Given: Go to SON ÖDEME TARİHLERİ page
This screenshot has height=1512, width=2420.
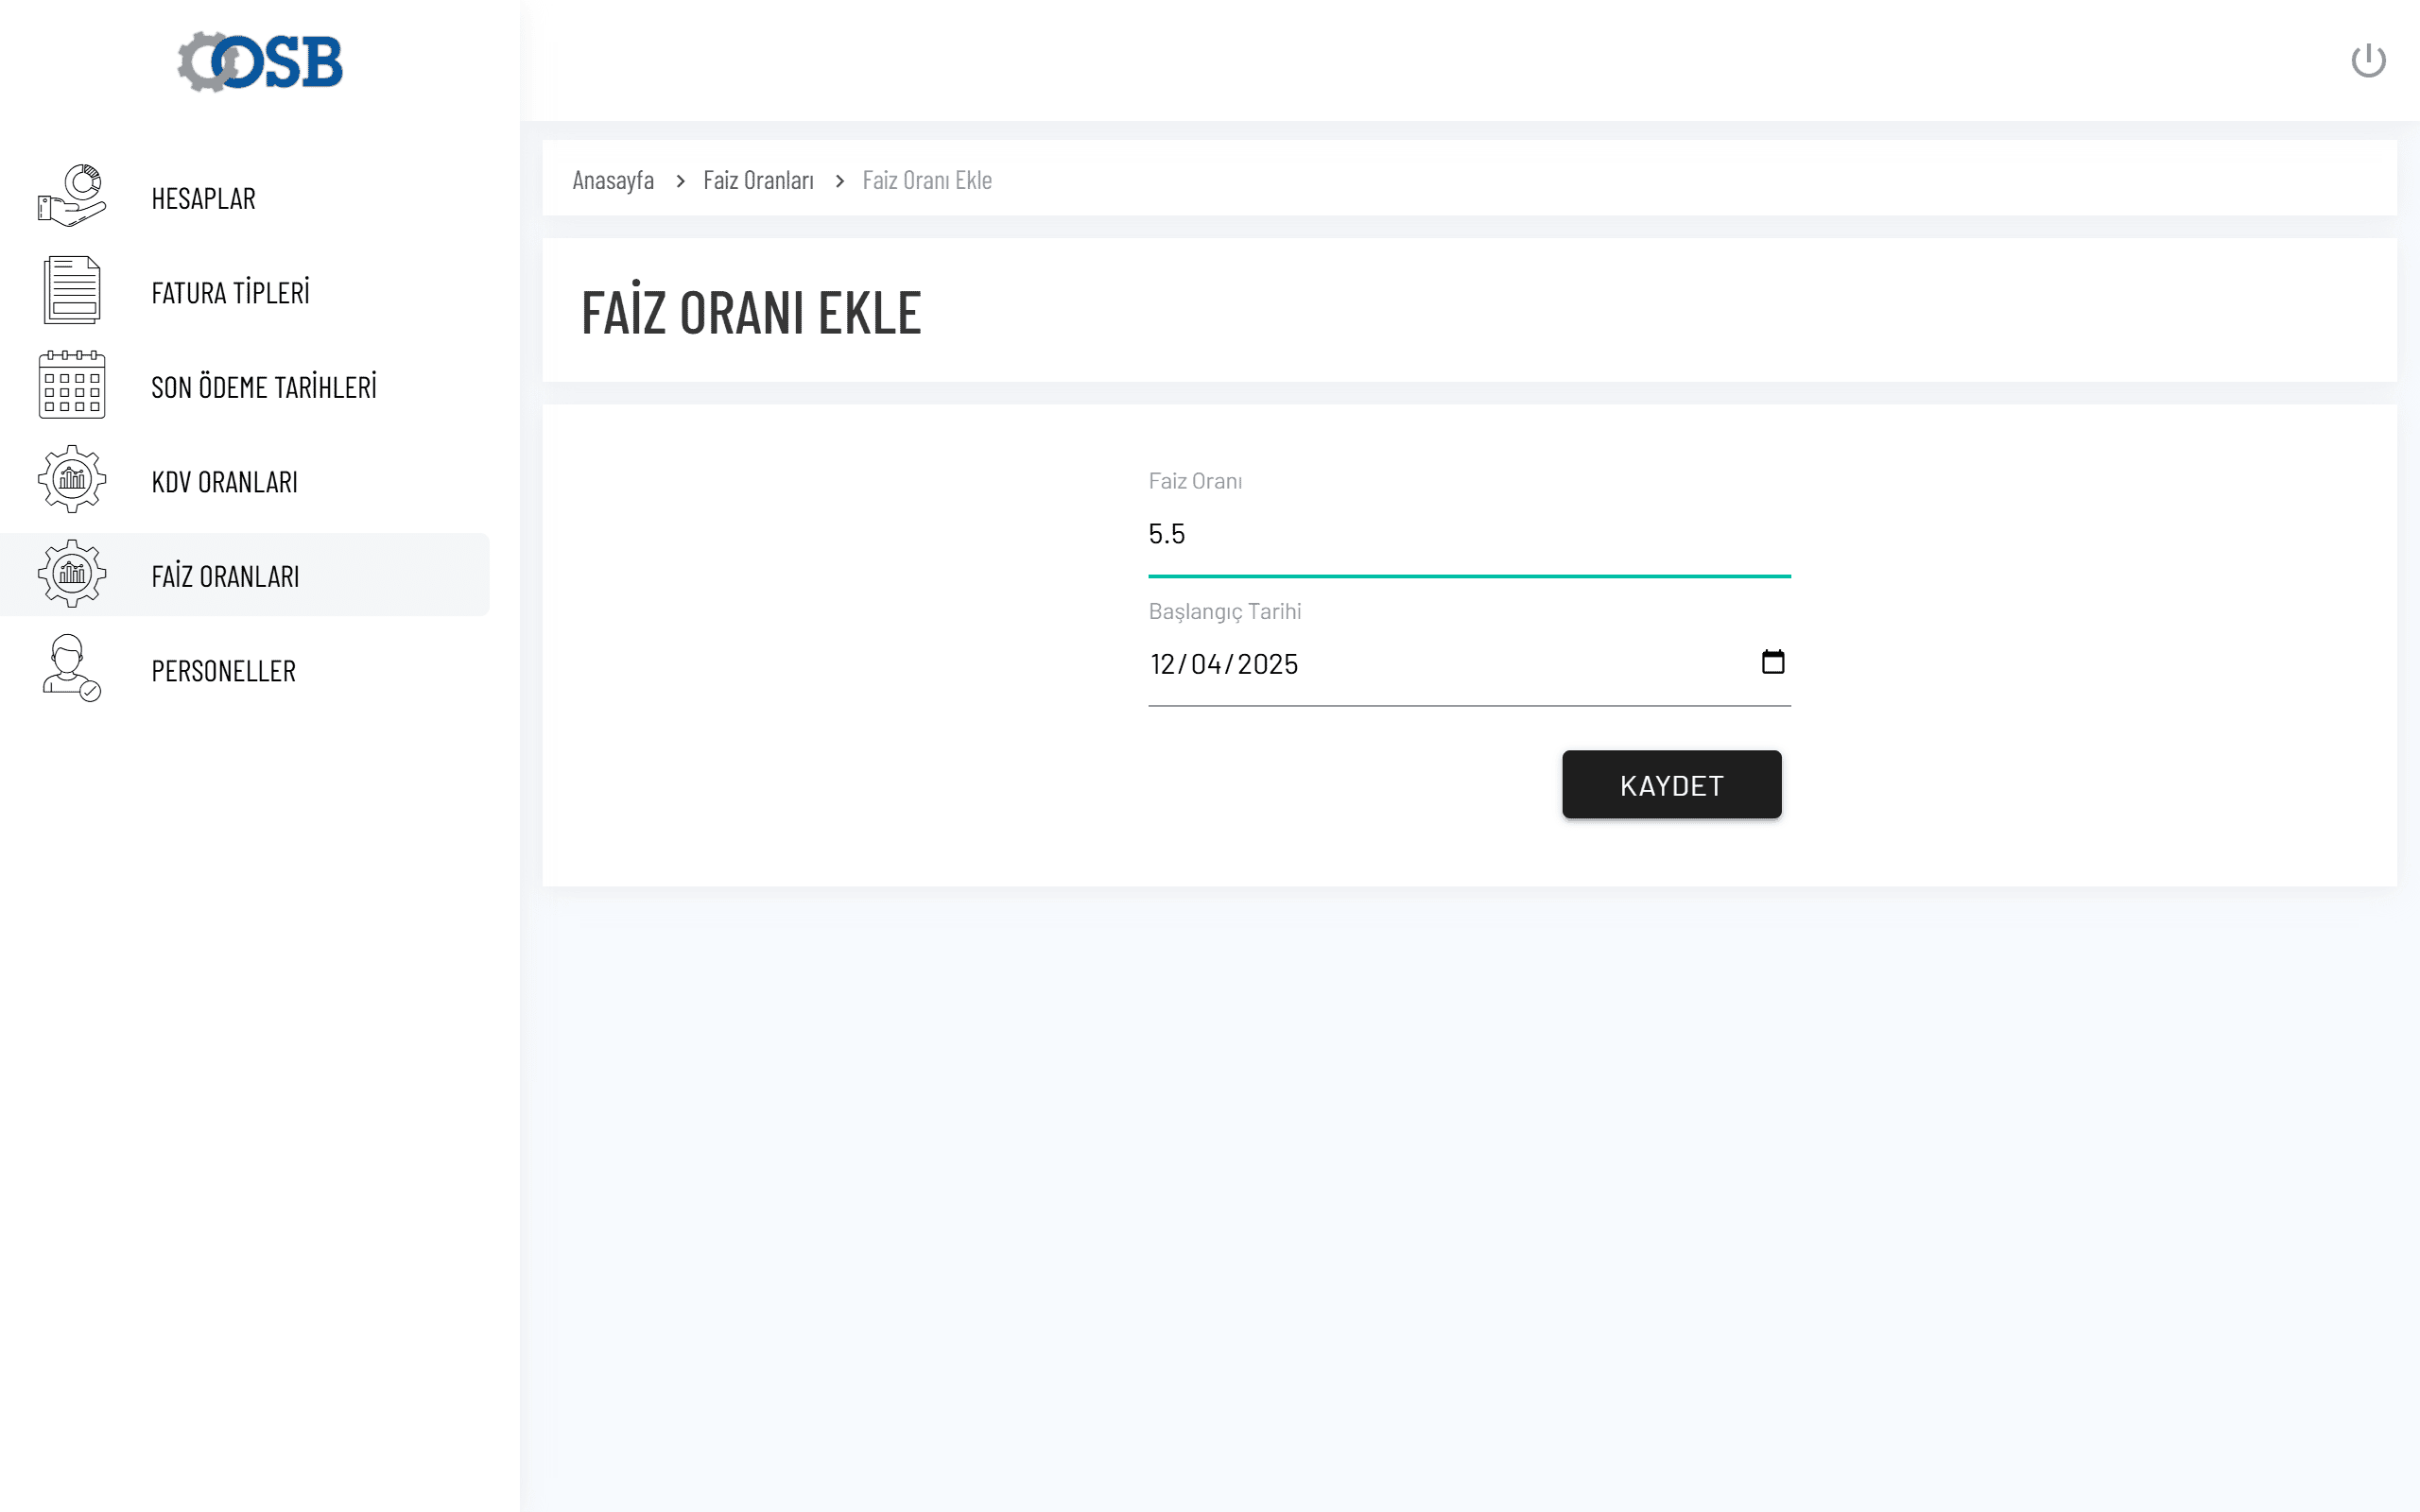Looking at the screenshot, I should [x=264, y=387].
